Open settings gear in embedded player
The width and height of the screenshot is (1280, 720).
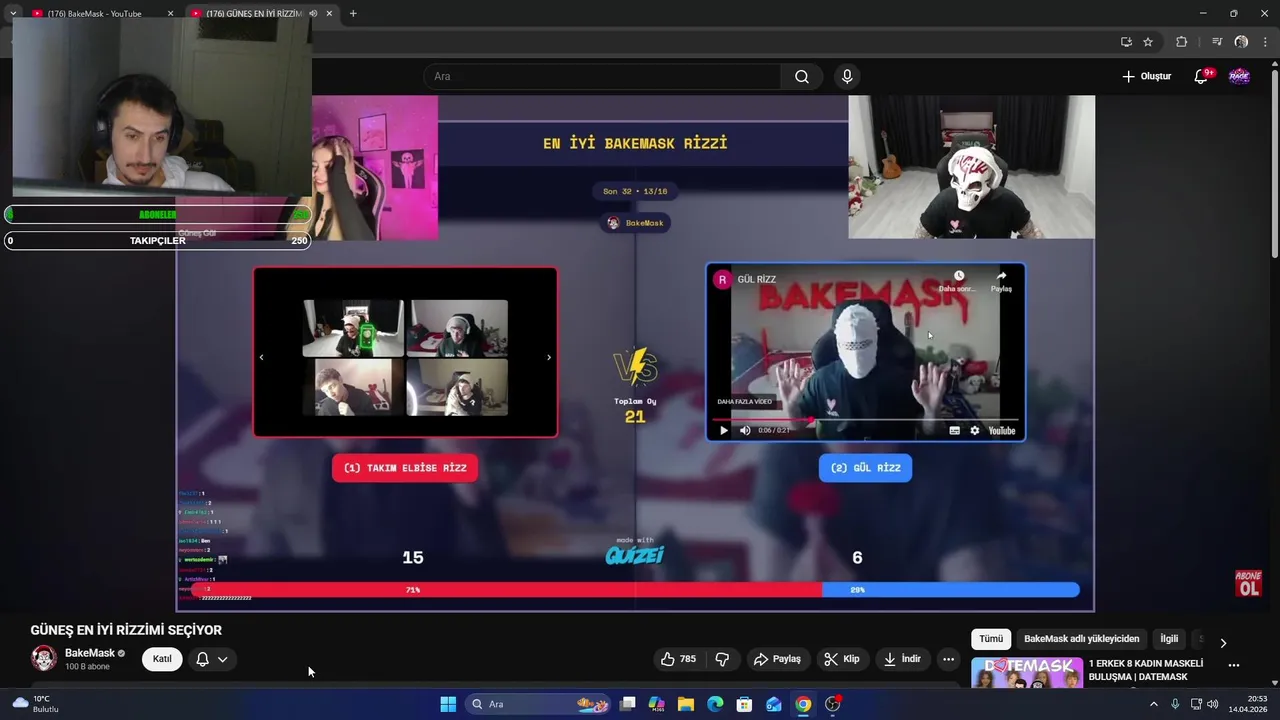[x=974, y=430]
